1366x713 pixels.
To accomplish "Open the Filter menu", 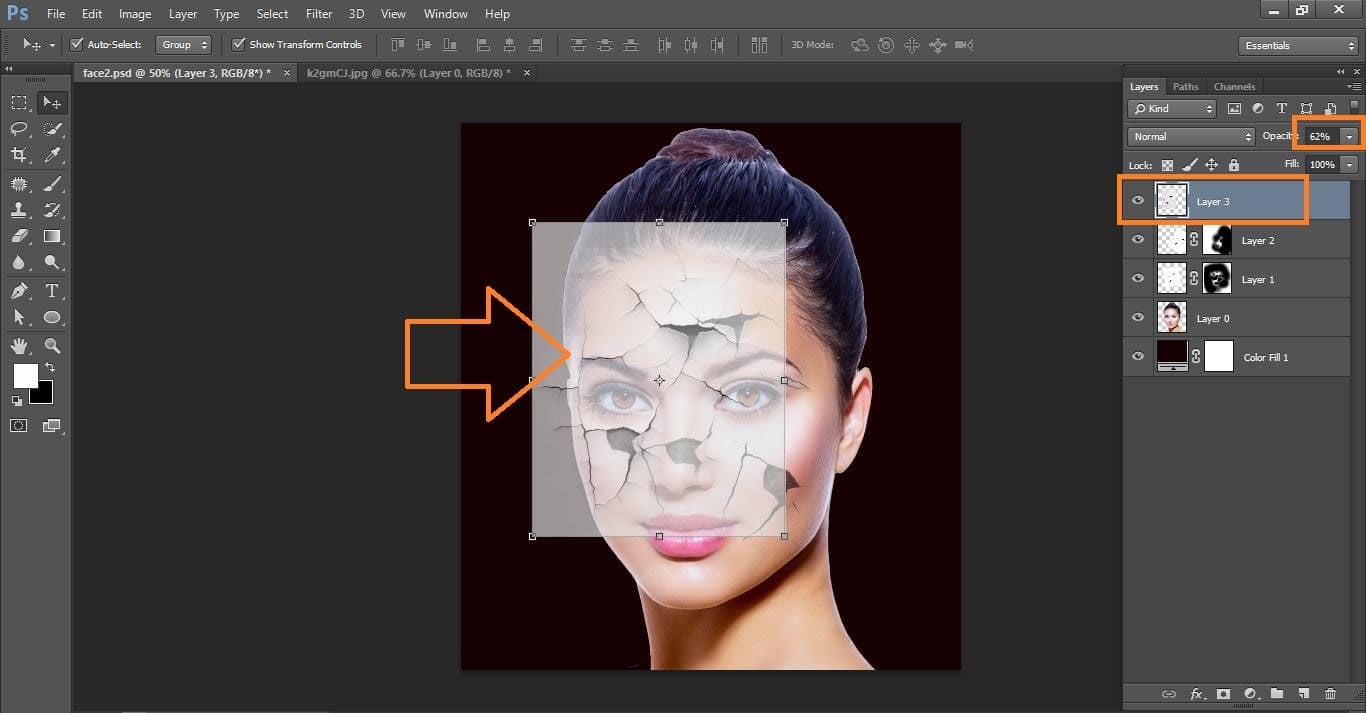I will [319, 14].
